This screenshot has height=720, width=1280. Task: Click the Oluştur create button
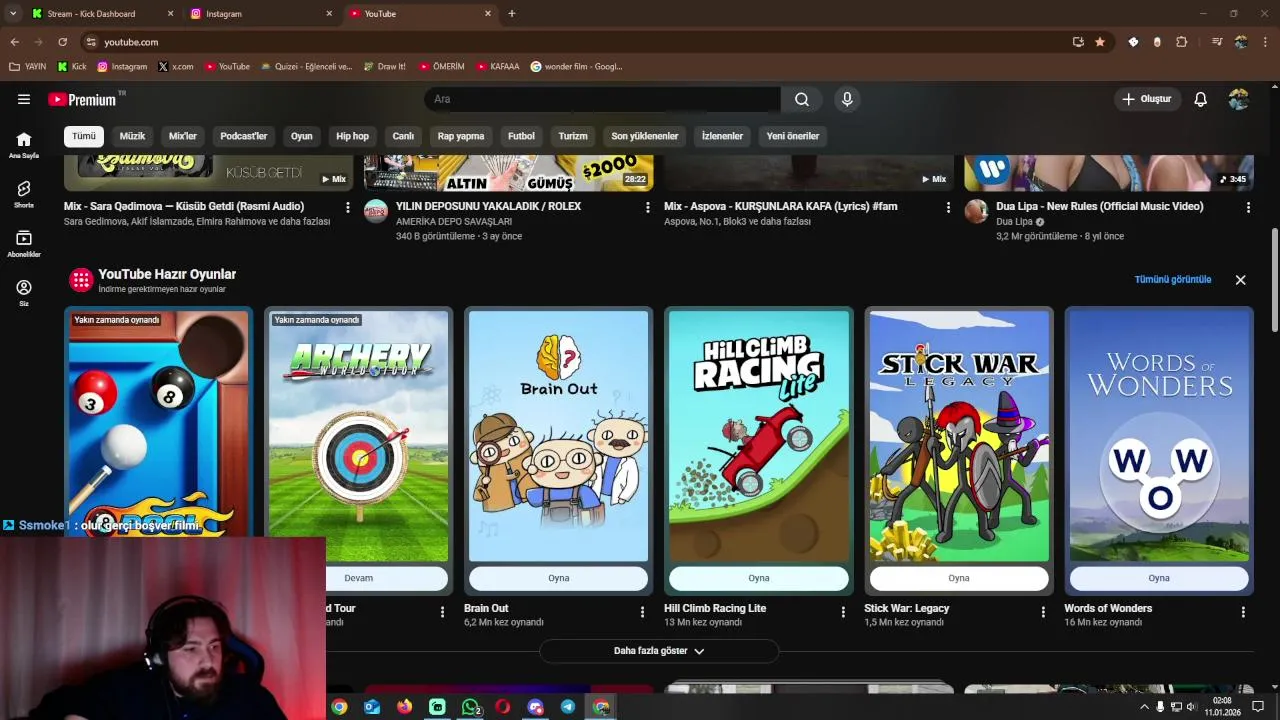[x=1147, y=99]
